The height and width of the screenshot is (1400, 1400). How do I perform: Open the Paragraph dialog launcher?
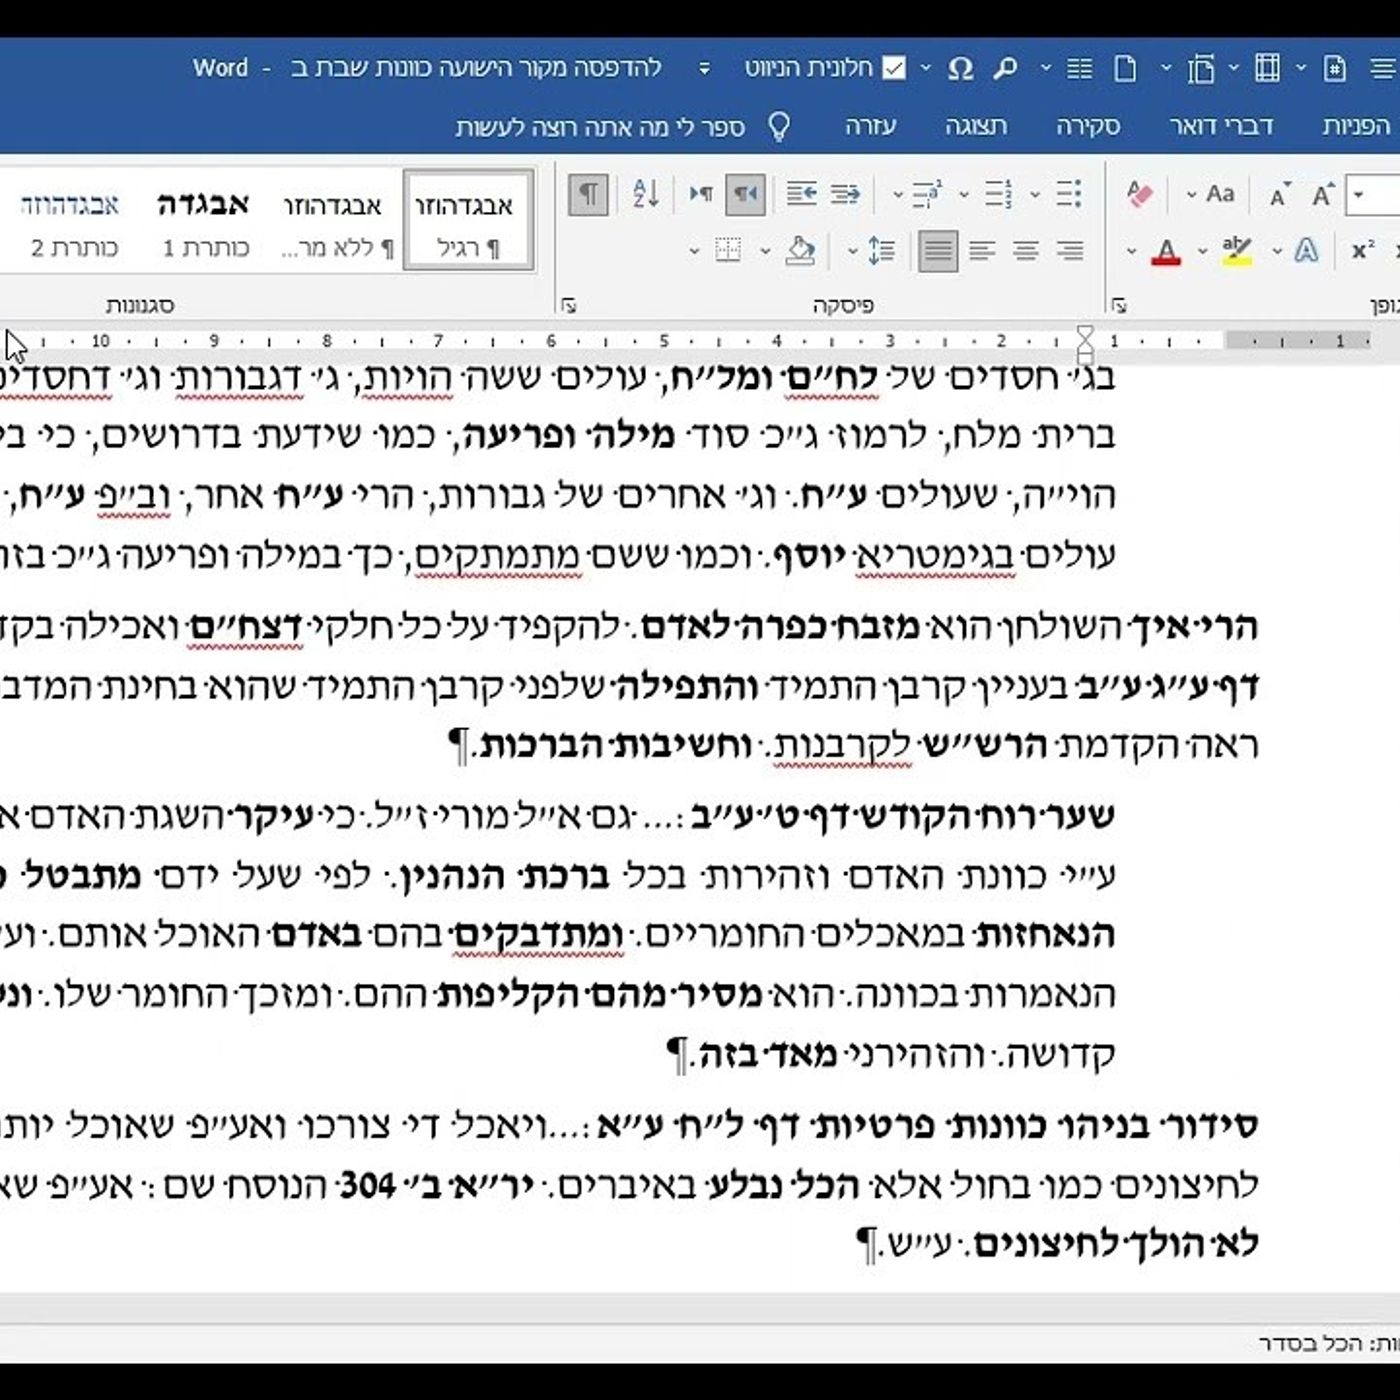click(x=569, y=305)
